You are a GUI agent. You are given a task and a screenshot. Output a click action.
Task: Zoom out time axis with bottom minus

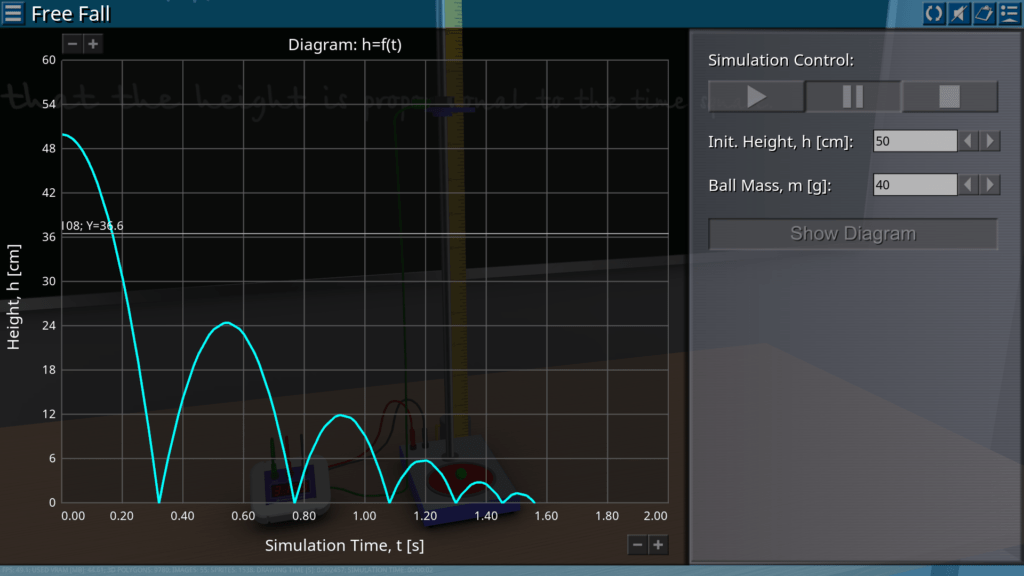637,544
